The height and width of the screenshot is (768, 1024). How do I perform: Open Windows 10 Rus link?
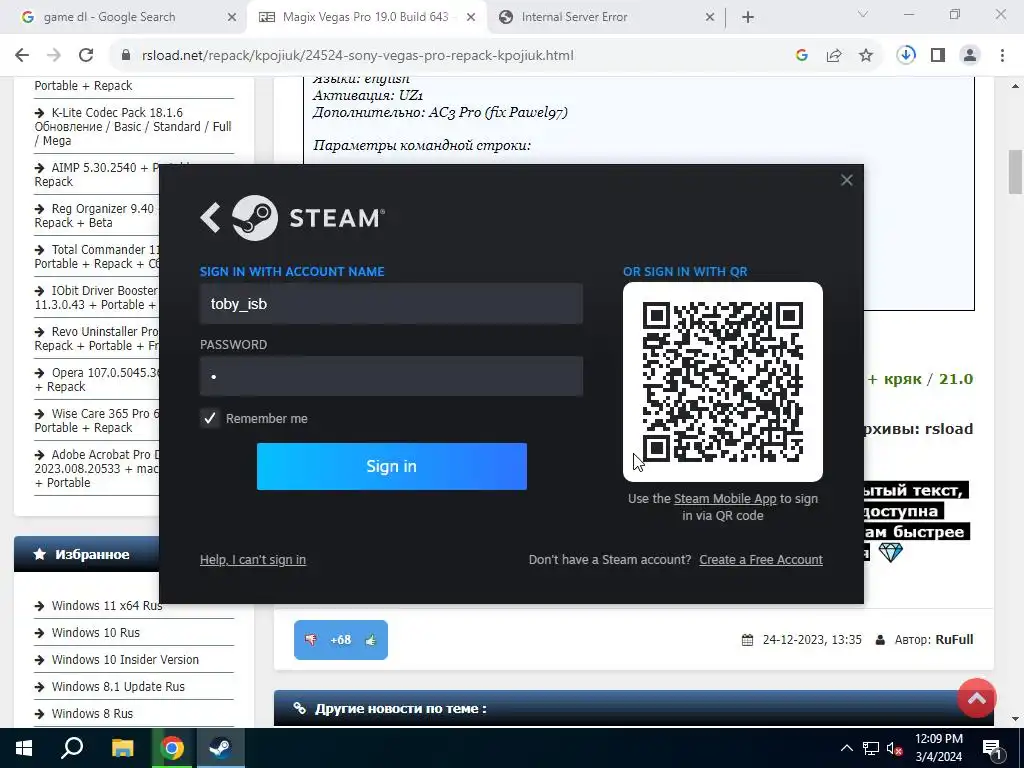pos(95,633)
